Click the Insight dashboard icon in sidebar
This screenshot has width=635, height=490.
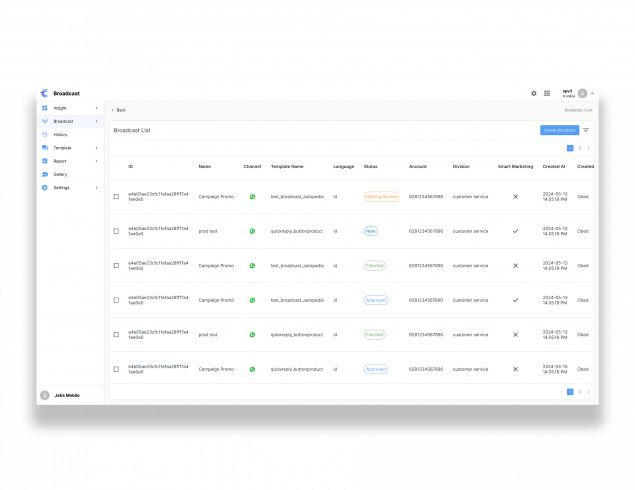pos(45,108)
